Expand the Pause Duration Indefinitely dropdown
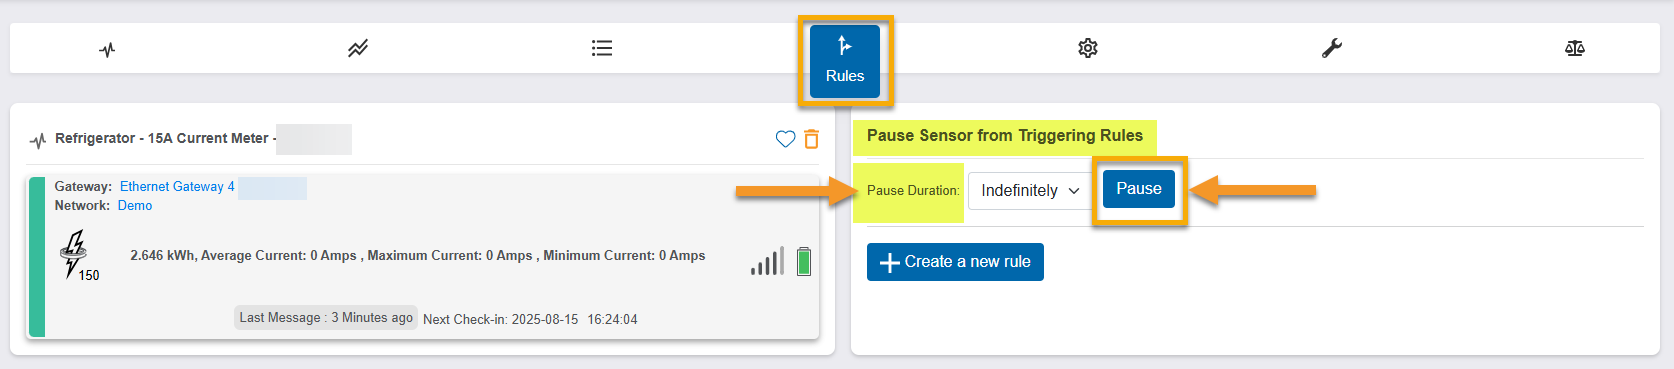This screenshot has height=369, width=1674. point(1030,190)
